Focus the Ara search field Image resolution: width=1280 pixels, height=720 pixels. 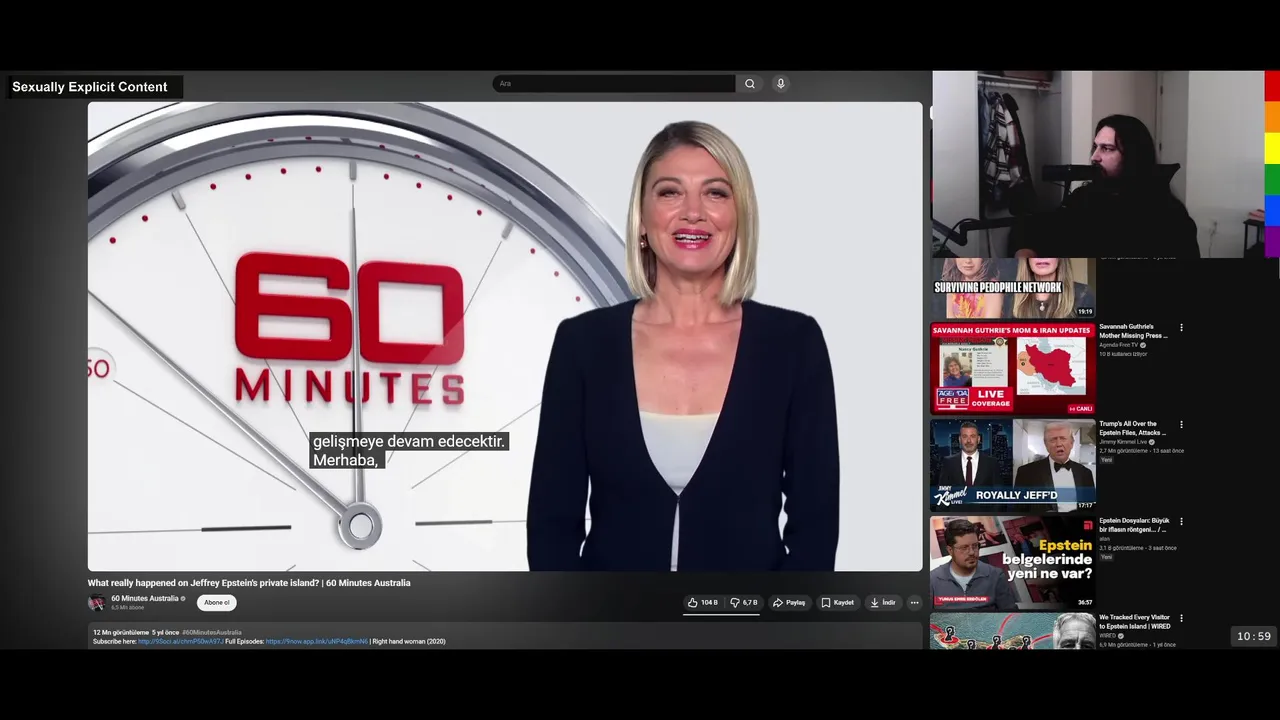coord(614,84)
